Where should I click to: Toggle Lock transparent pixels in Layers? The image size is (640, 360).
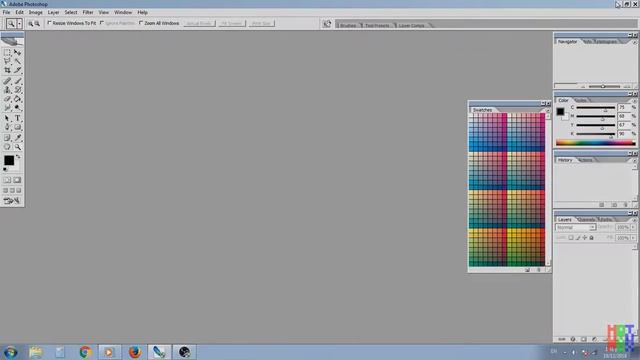point(571,238)
